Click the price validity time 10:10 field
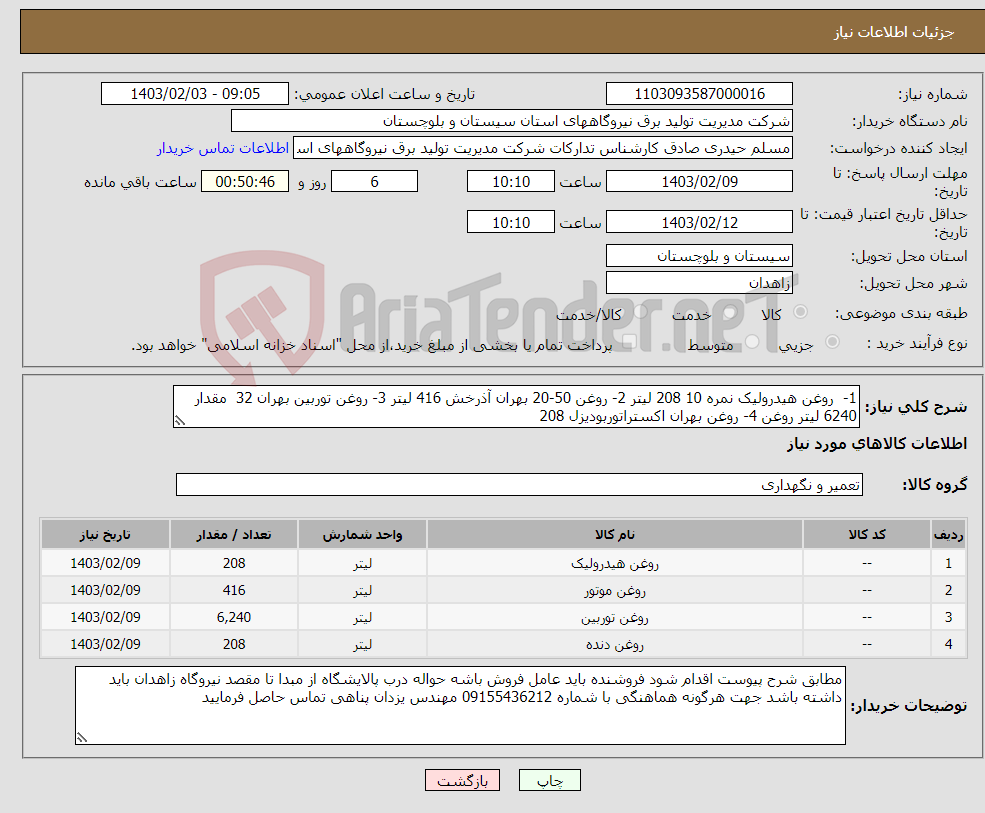Screen dimensions: 985x813 point(511,222)
